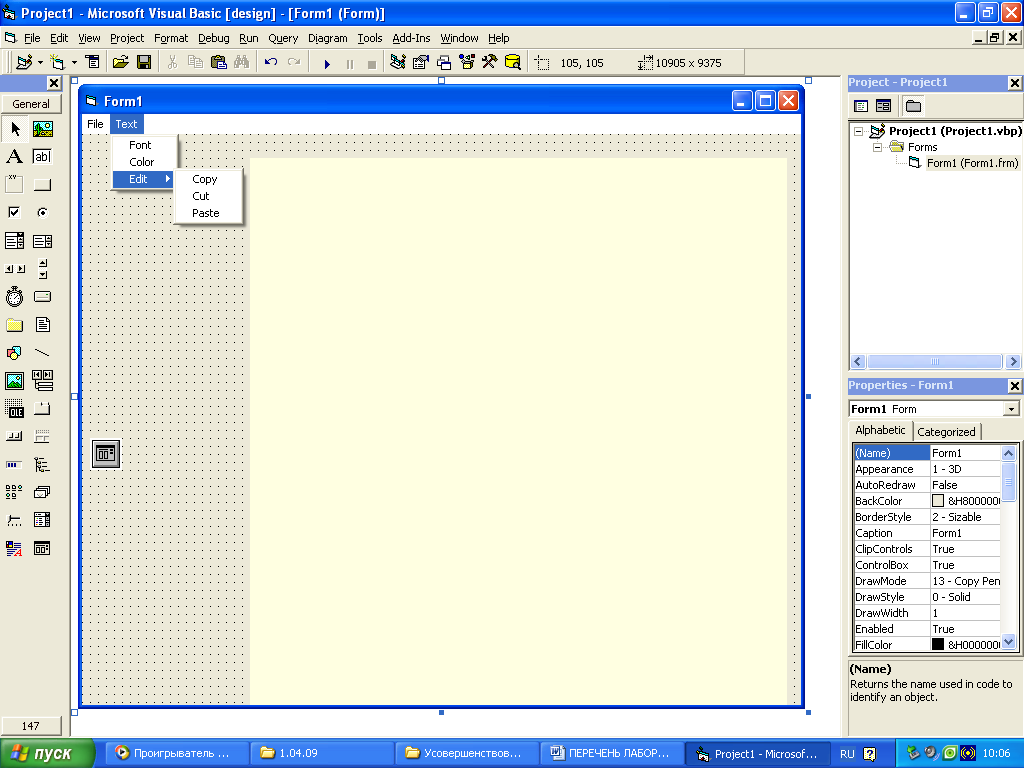Select the PictureBox control in toolbox
The image size is (1024, 768).
[x=42, y=129]
